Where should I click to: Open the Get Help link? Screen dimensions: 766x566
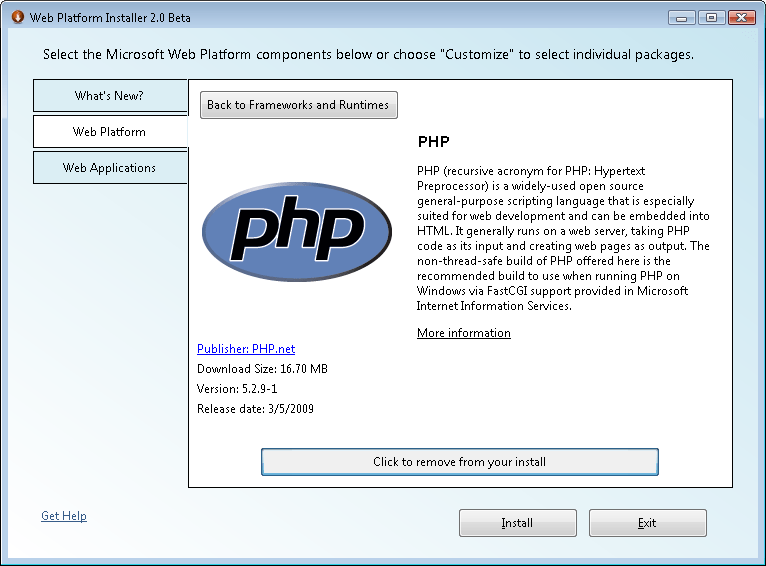64,516
